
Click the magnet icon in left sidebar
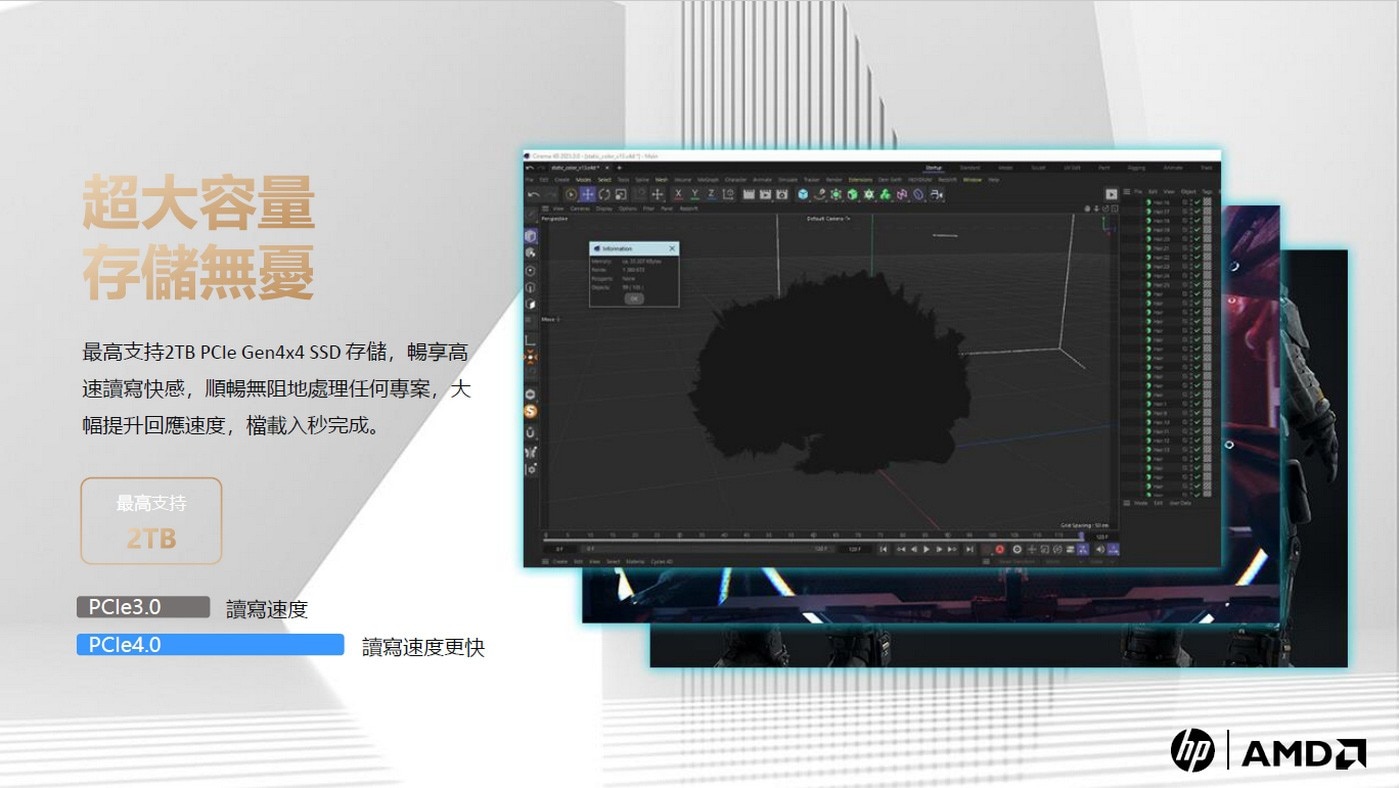point(531,432)
